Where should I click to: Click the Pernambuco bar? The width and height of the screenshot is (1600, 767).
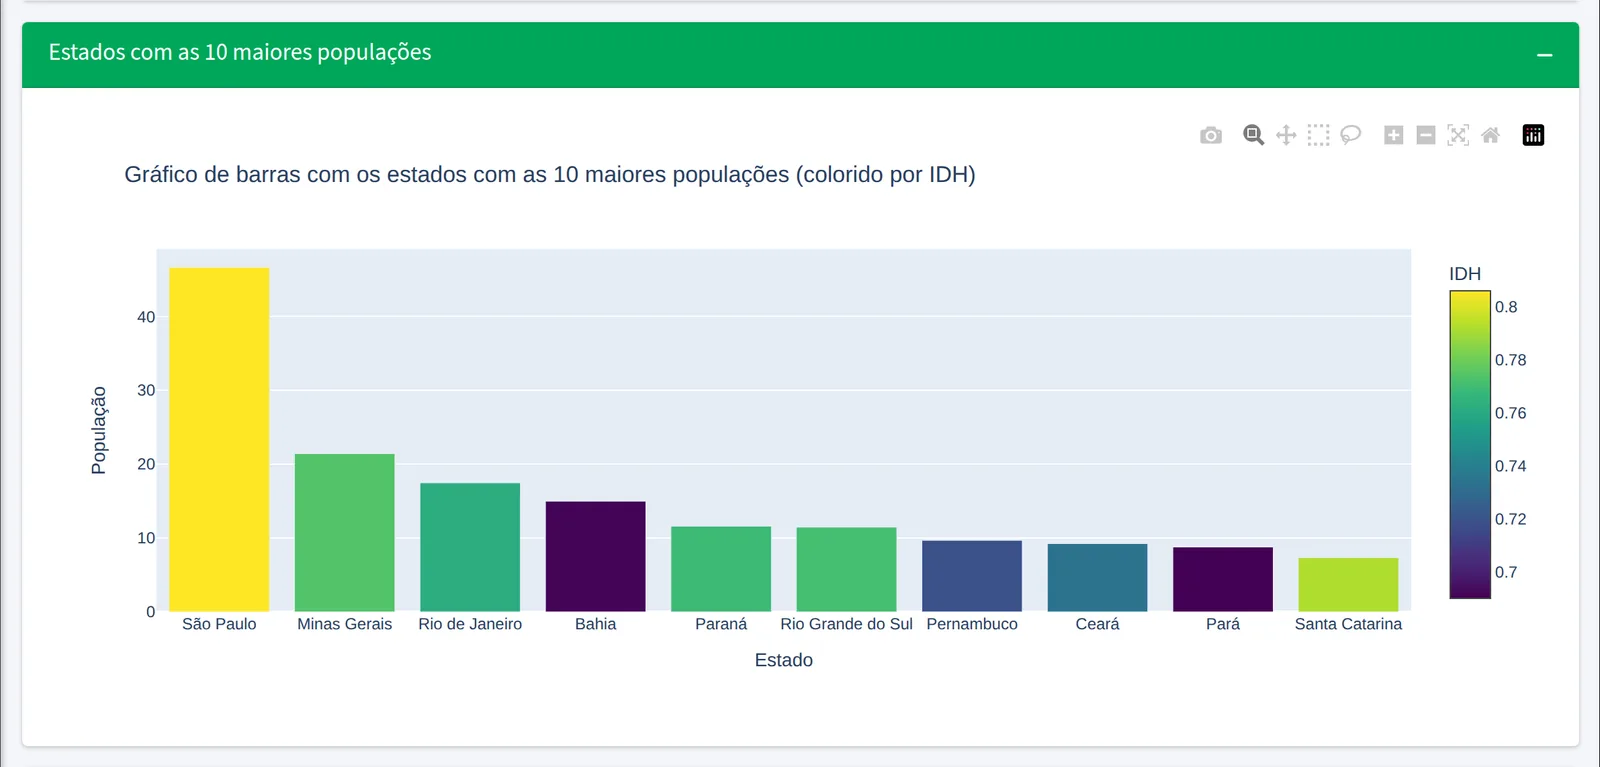point(972,576)
